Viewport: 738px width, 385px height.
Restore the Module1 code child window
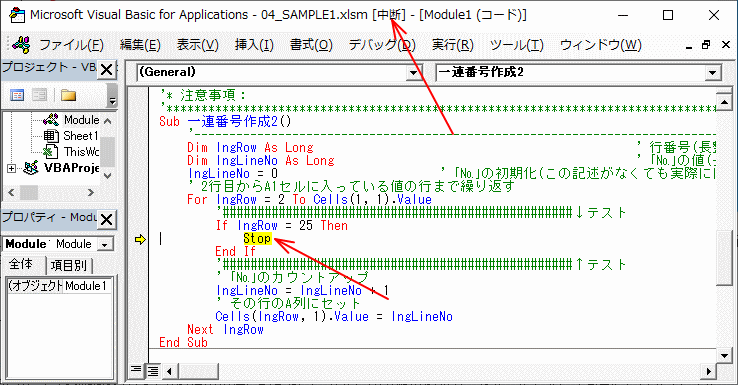[x=706, y=45]
